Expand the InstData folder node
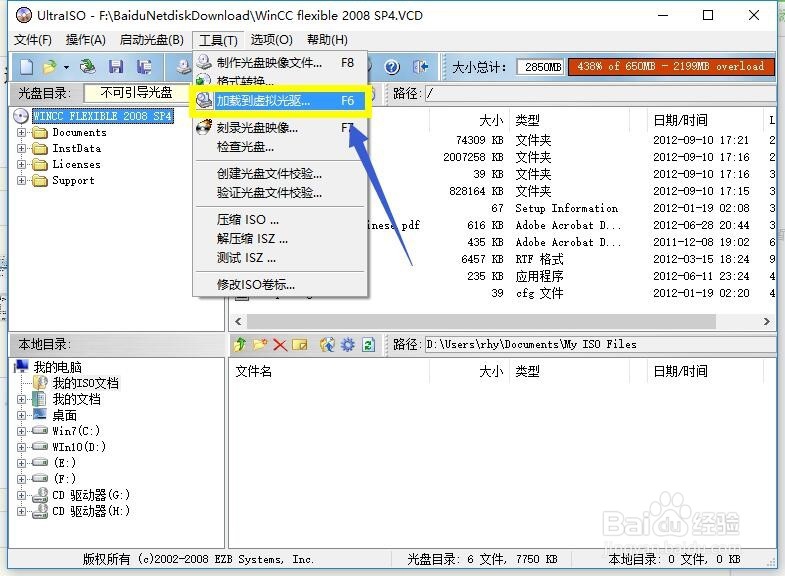This screenshot has height=576, width=785. 21,149
